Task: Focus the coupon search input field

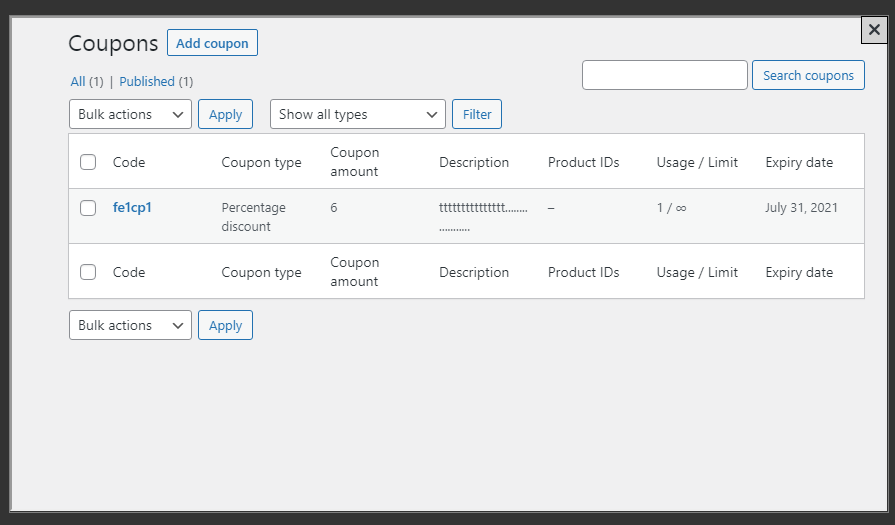Action: click(664, 75)
